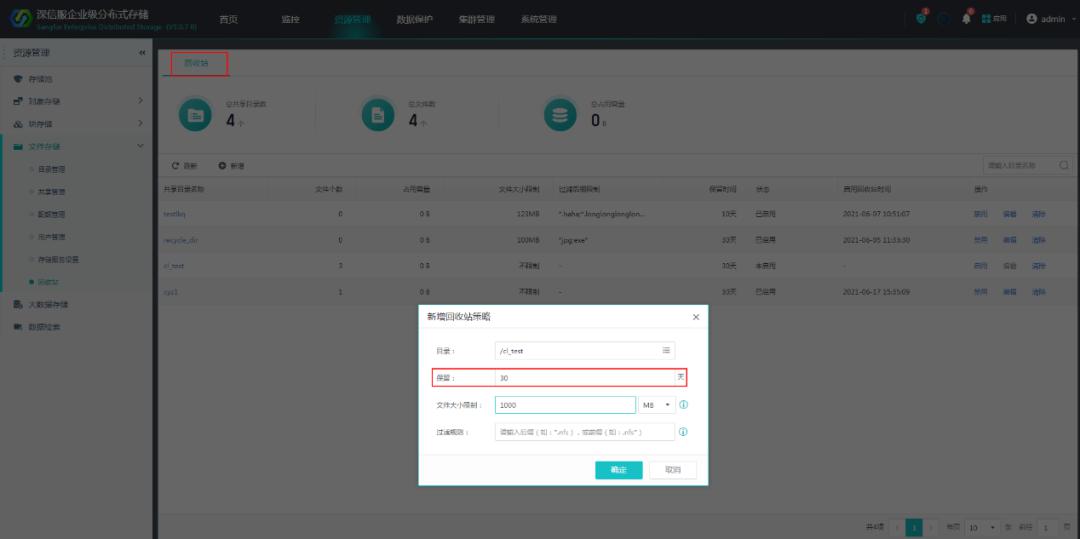
Task: Click the filter rule input field
Action: coord(584,432)
